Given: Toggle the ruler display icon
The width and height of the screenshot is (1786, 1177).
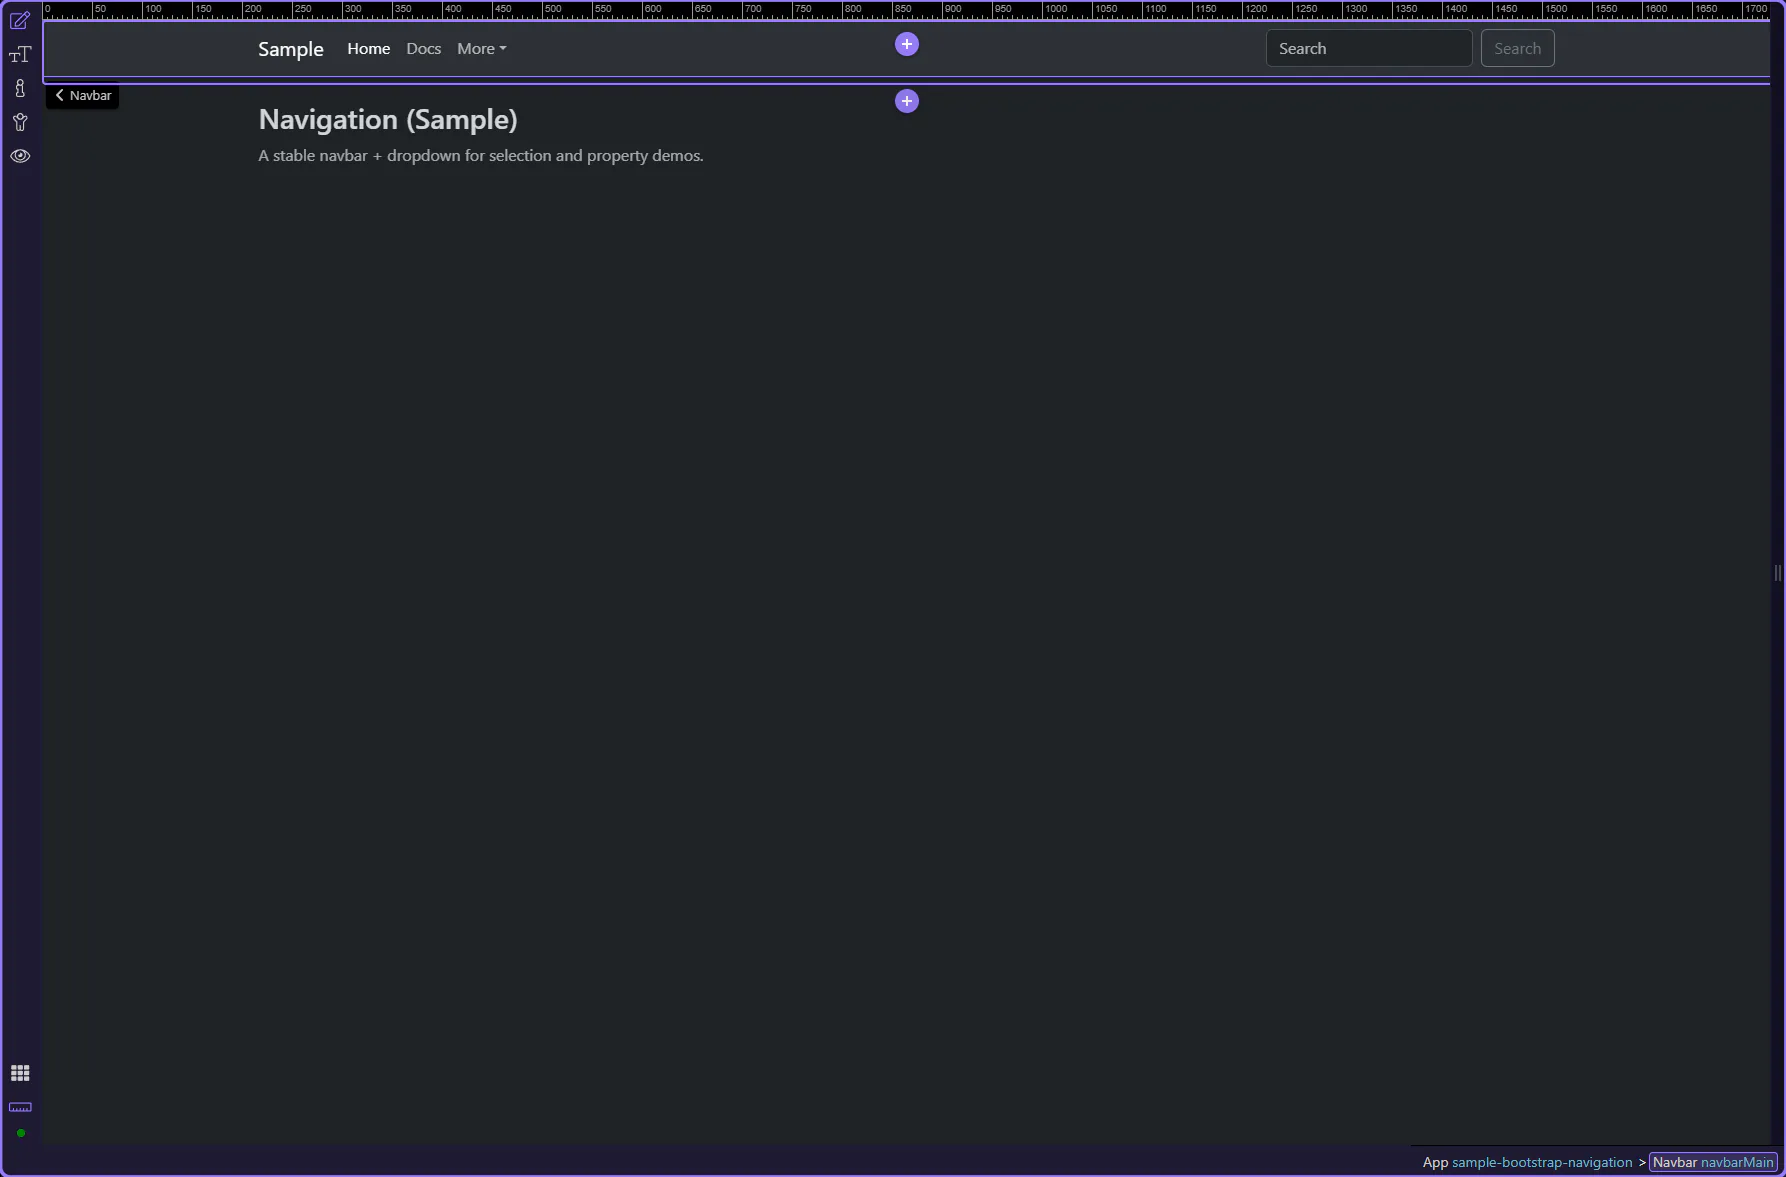Looking at the screenshot, I should click(20, 1107).
